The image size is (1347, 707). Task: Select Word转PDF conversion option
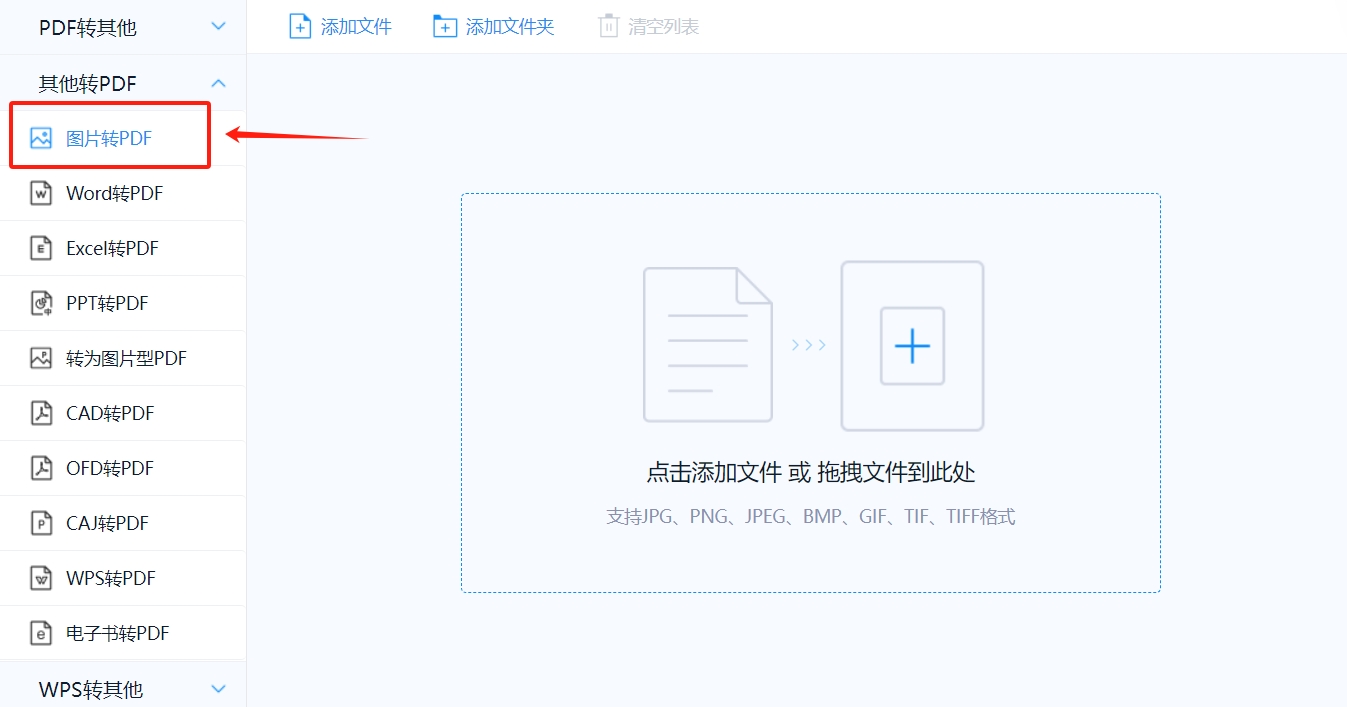click(x=122, y=193)
